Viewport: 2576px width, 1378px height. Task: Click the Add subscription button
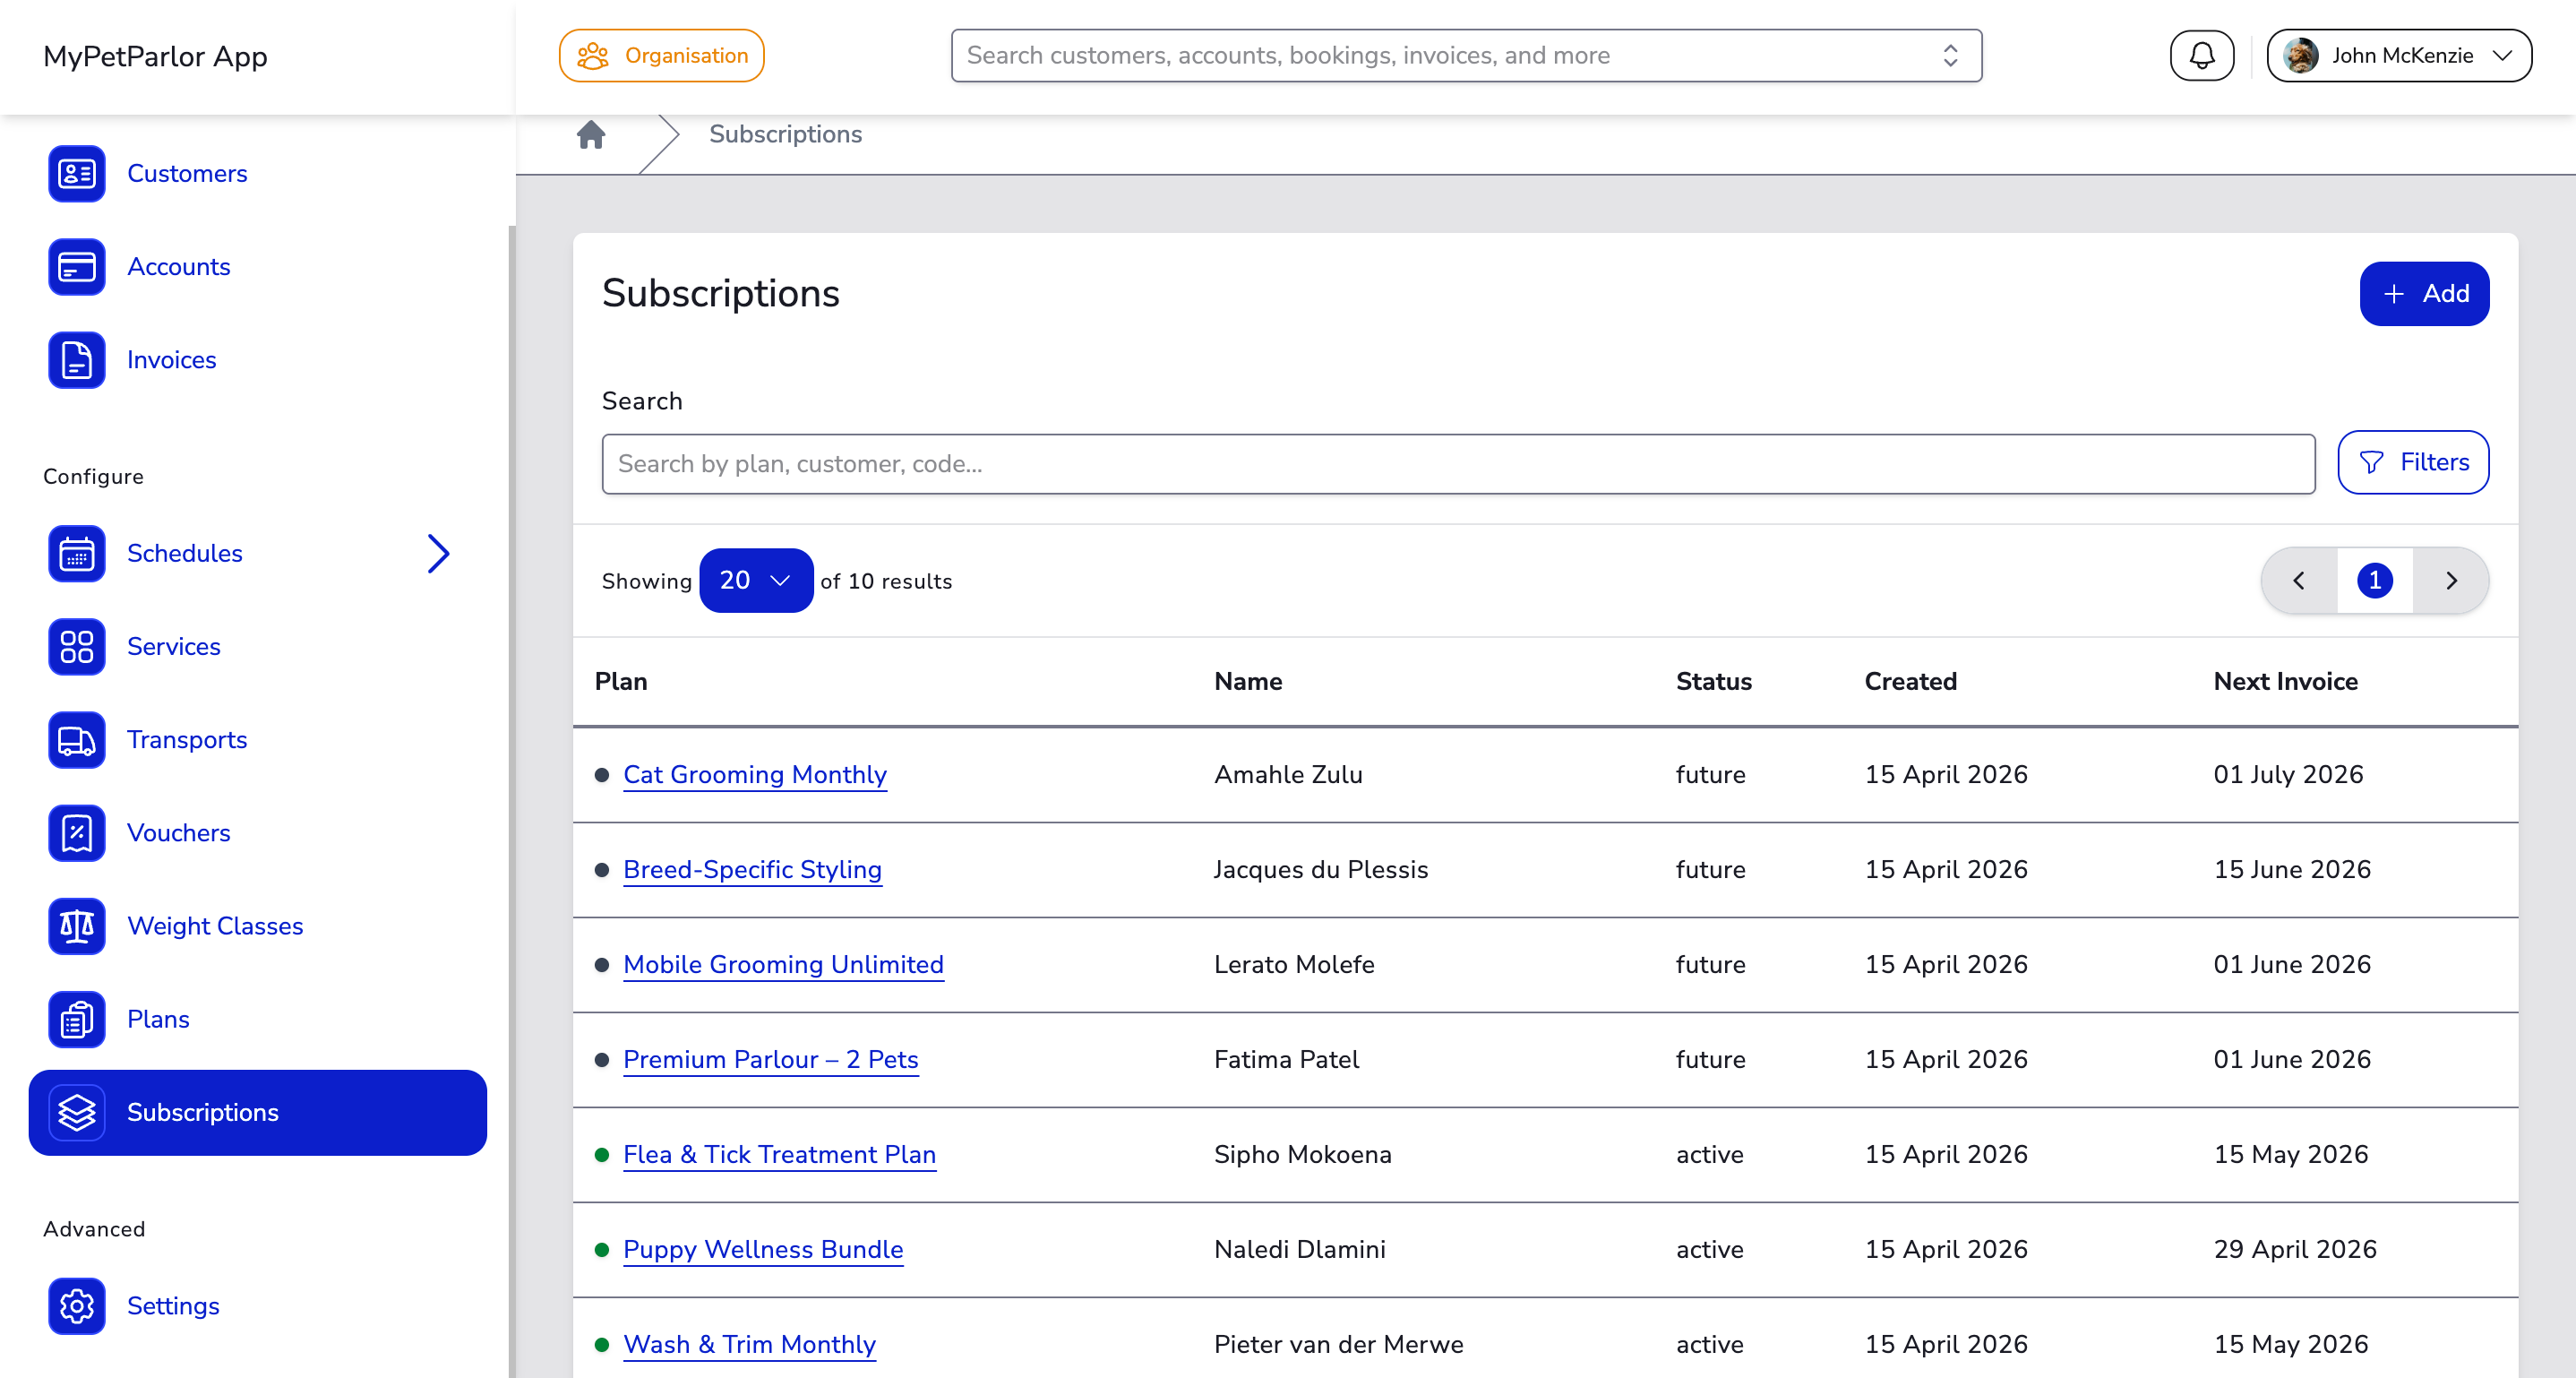point(2423,294)
